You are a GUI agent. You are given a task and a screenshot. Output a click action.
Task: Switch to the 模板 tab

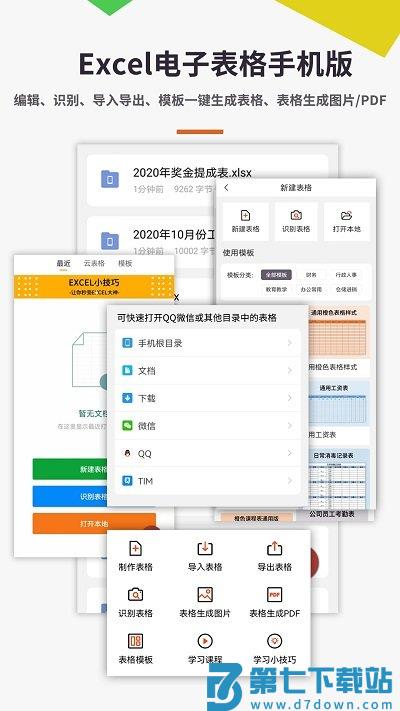coord(125,263)
